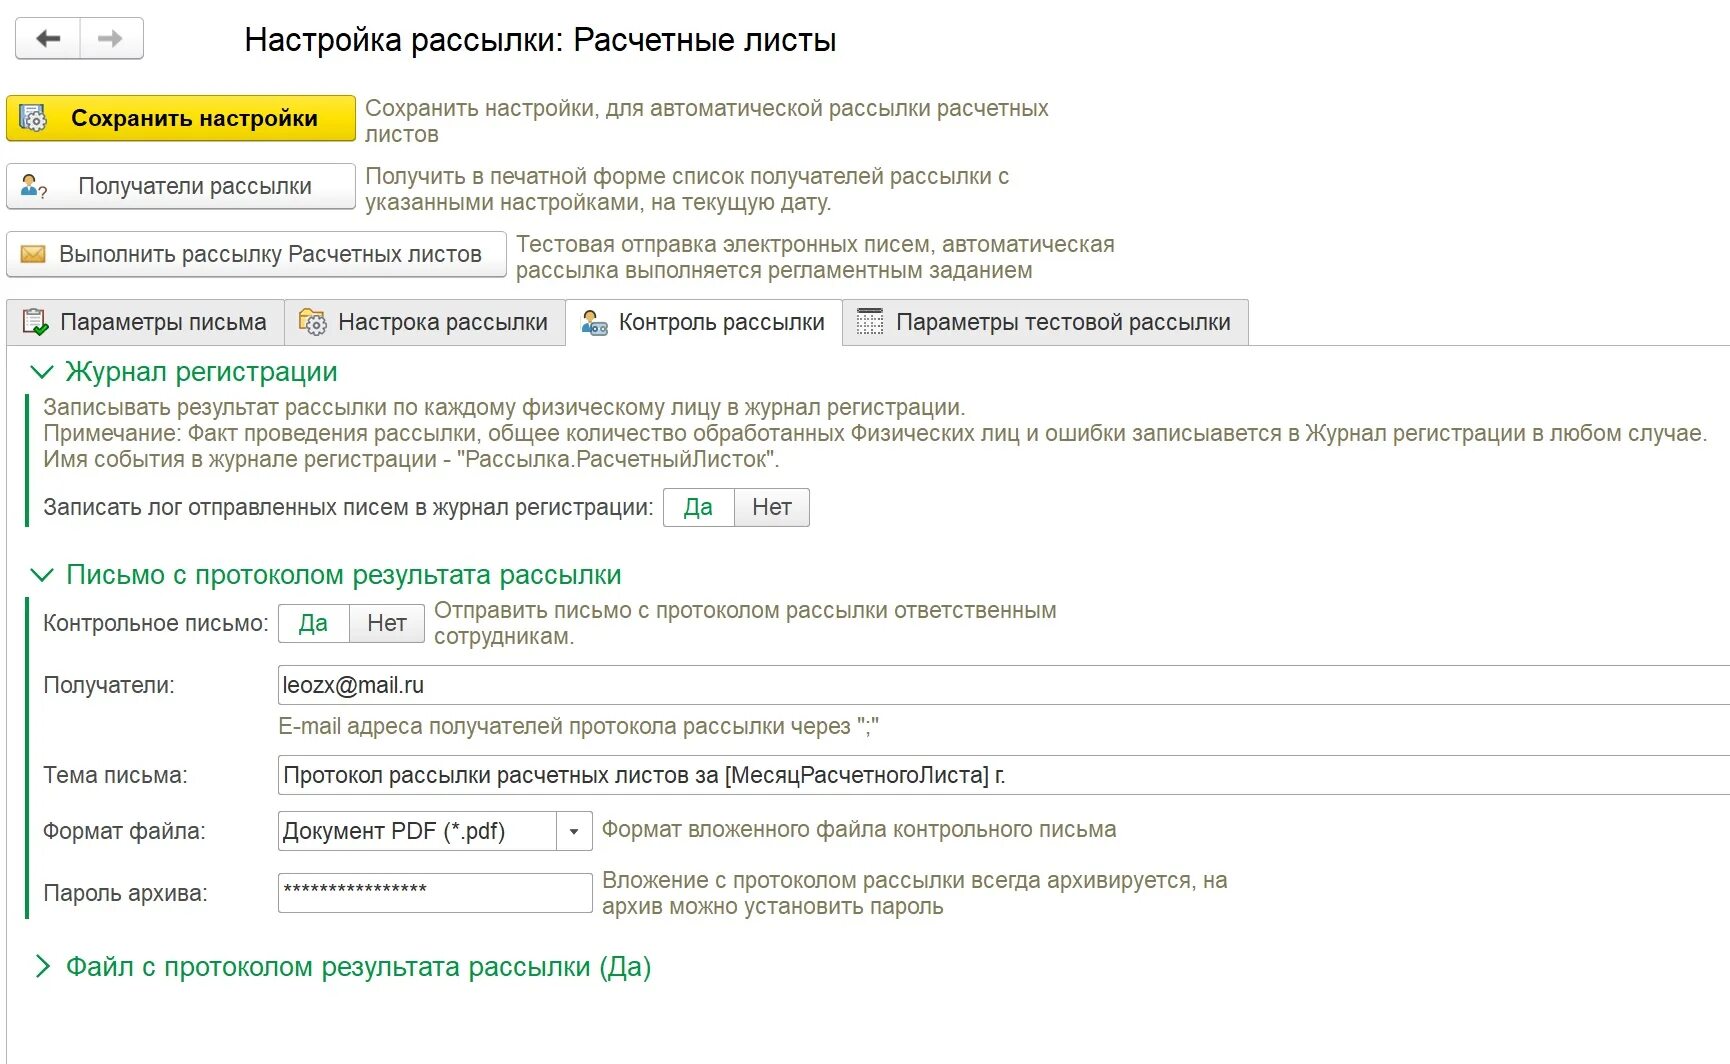Set log recording to Нет

tap(772, 507)
